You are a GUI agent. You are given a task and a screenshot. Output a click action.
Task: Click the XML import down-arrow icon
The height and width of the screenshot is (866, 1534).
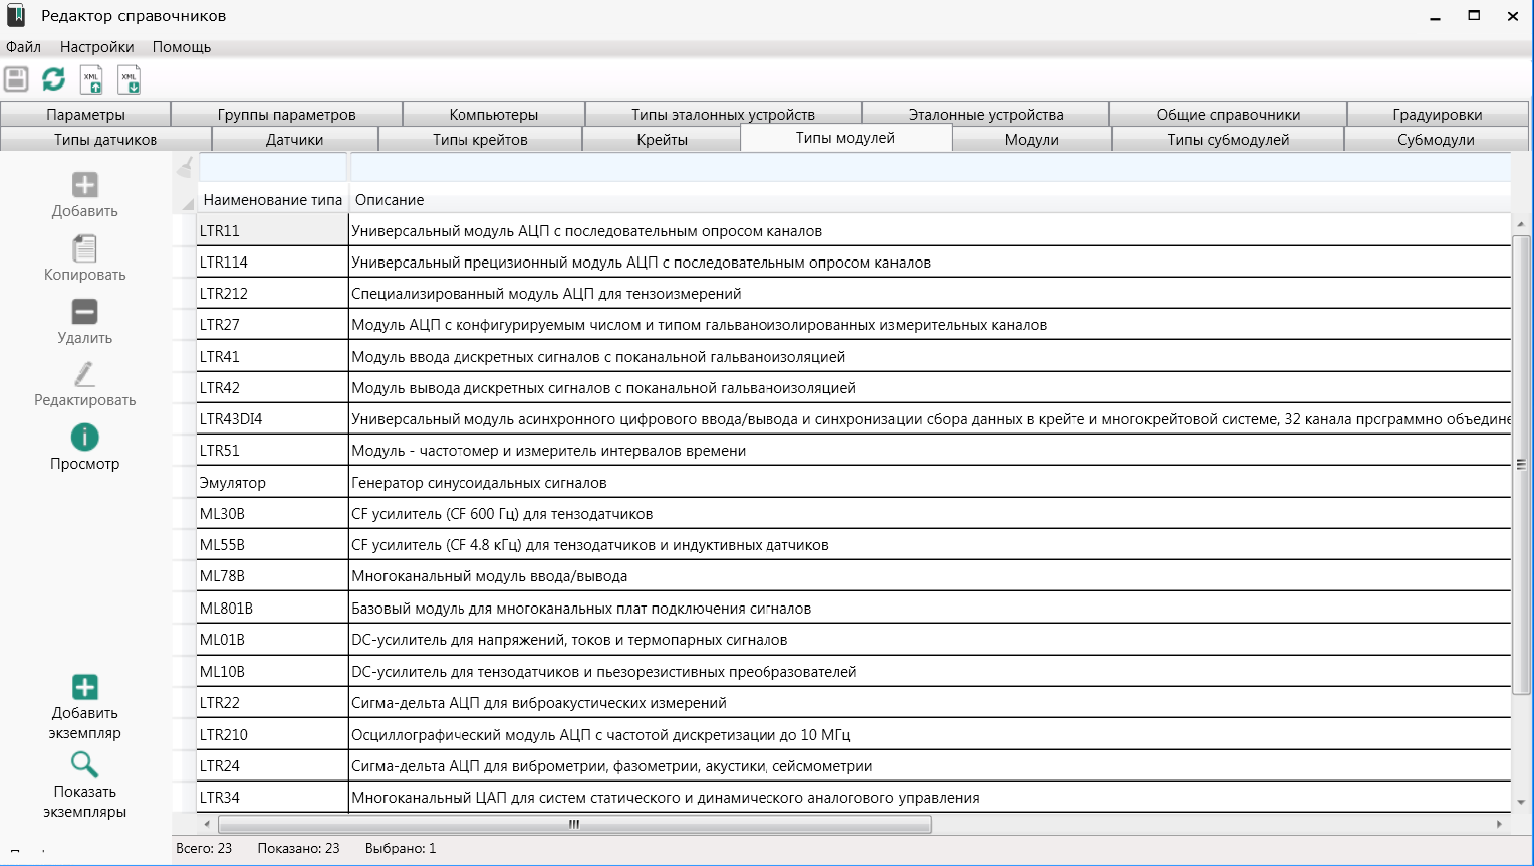tap(129, 80)
